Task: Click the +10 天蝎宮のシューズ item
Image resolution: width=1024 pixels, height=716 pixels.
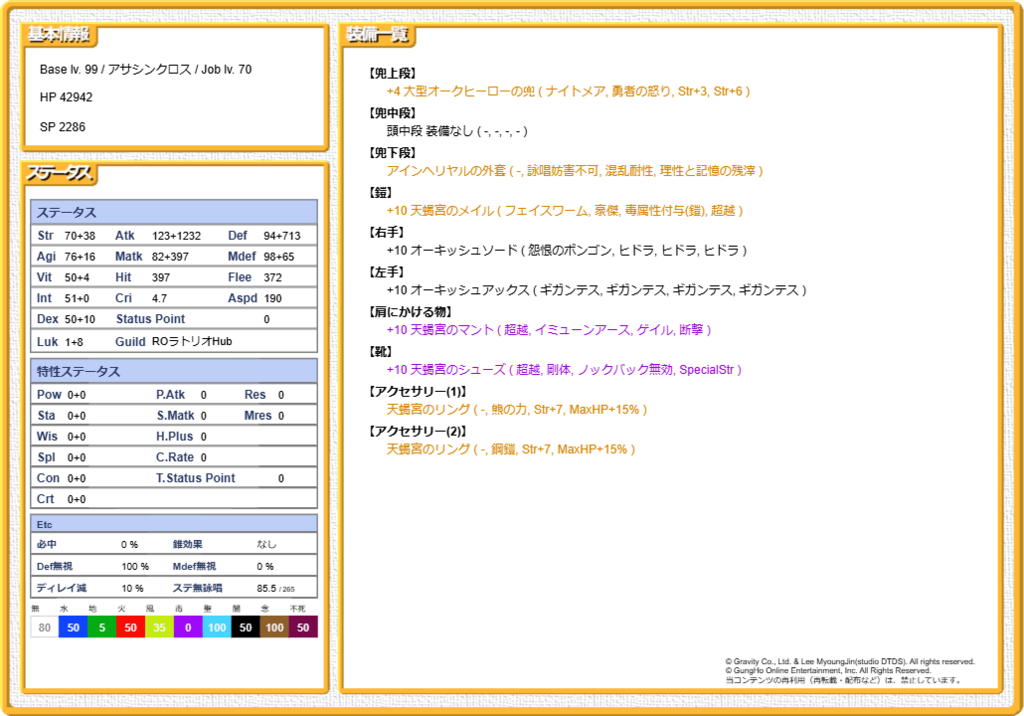Action: [x=564, y=370]
